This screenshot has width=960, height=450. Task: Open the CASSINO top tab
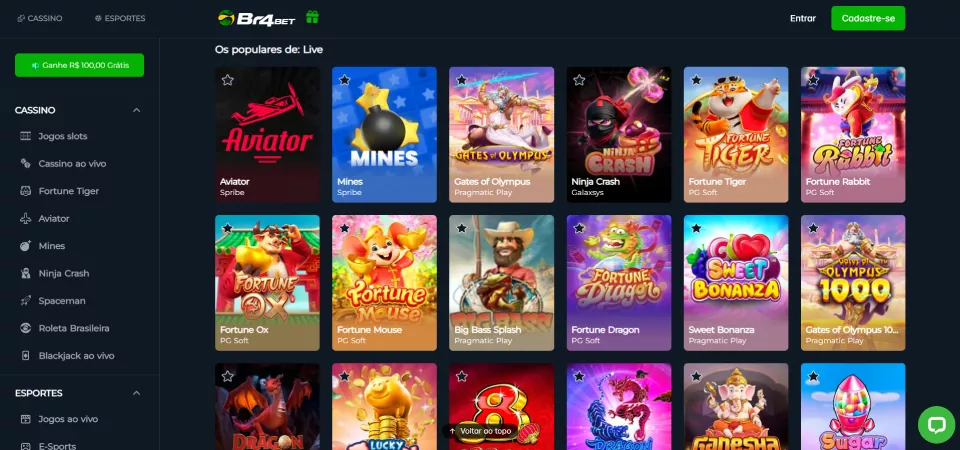click(40, 18)
